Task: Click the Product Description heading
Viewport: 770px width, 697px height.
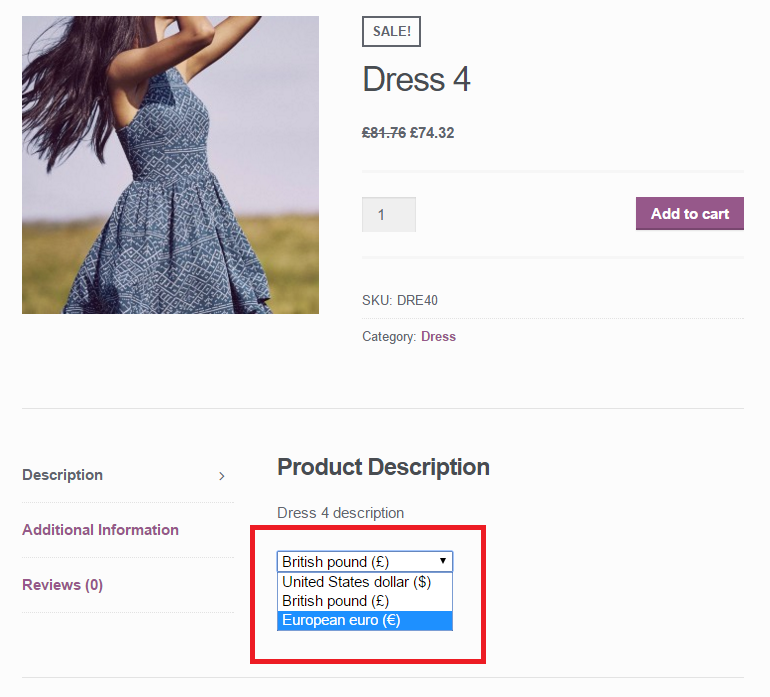Action: tap(384, 467)
